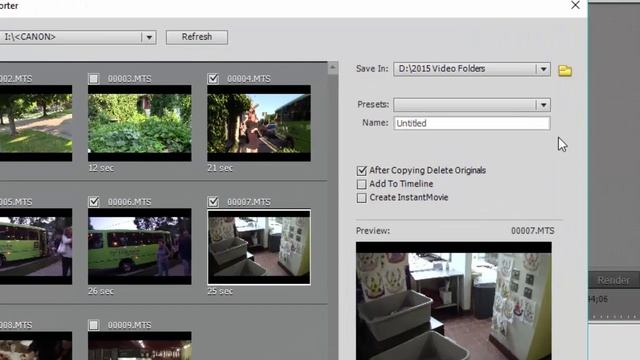
Task: Open the Presets dropdown arrow
Action: 543,105
